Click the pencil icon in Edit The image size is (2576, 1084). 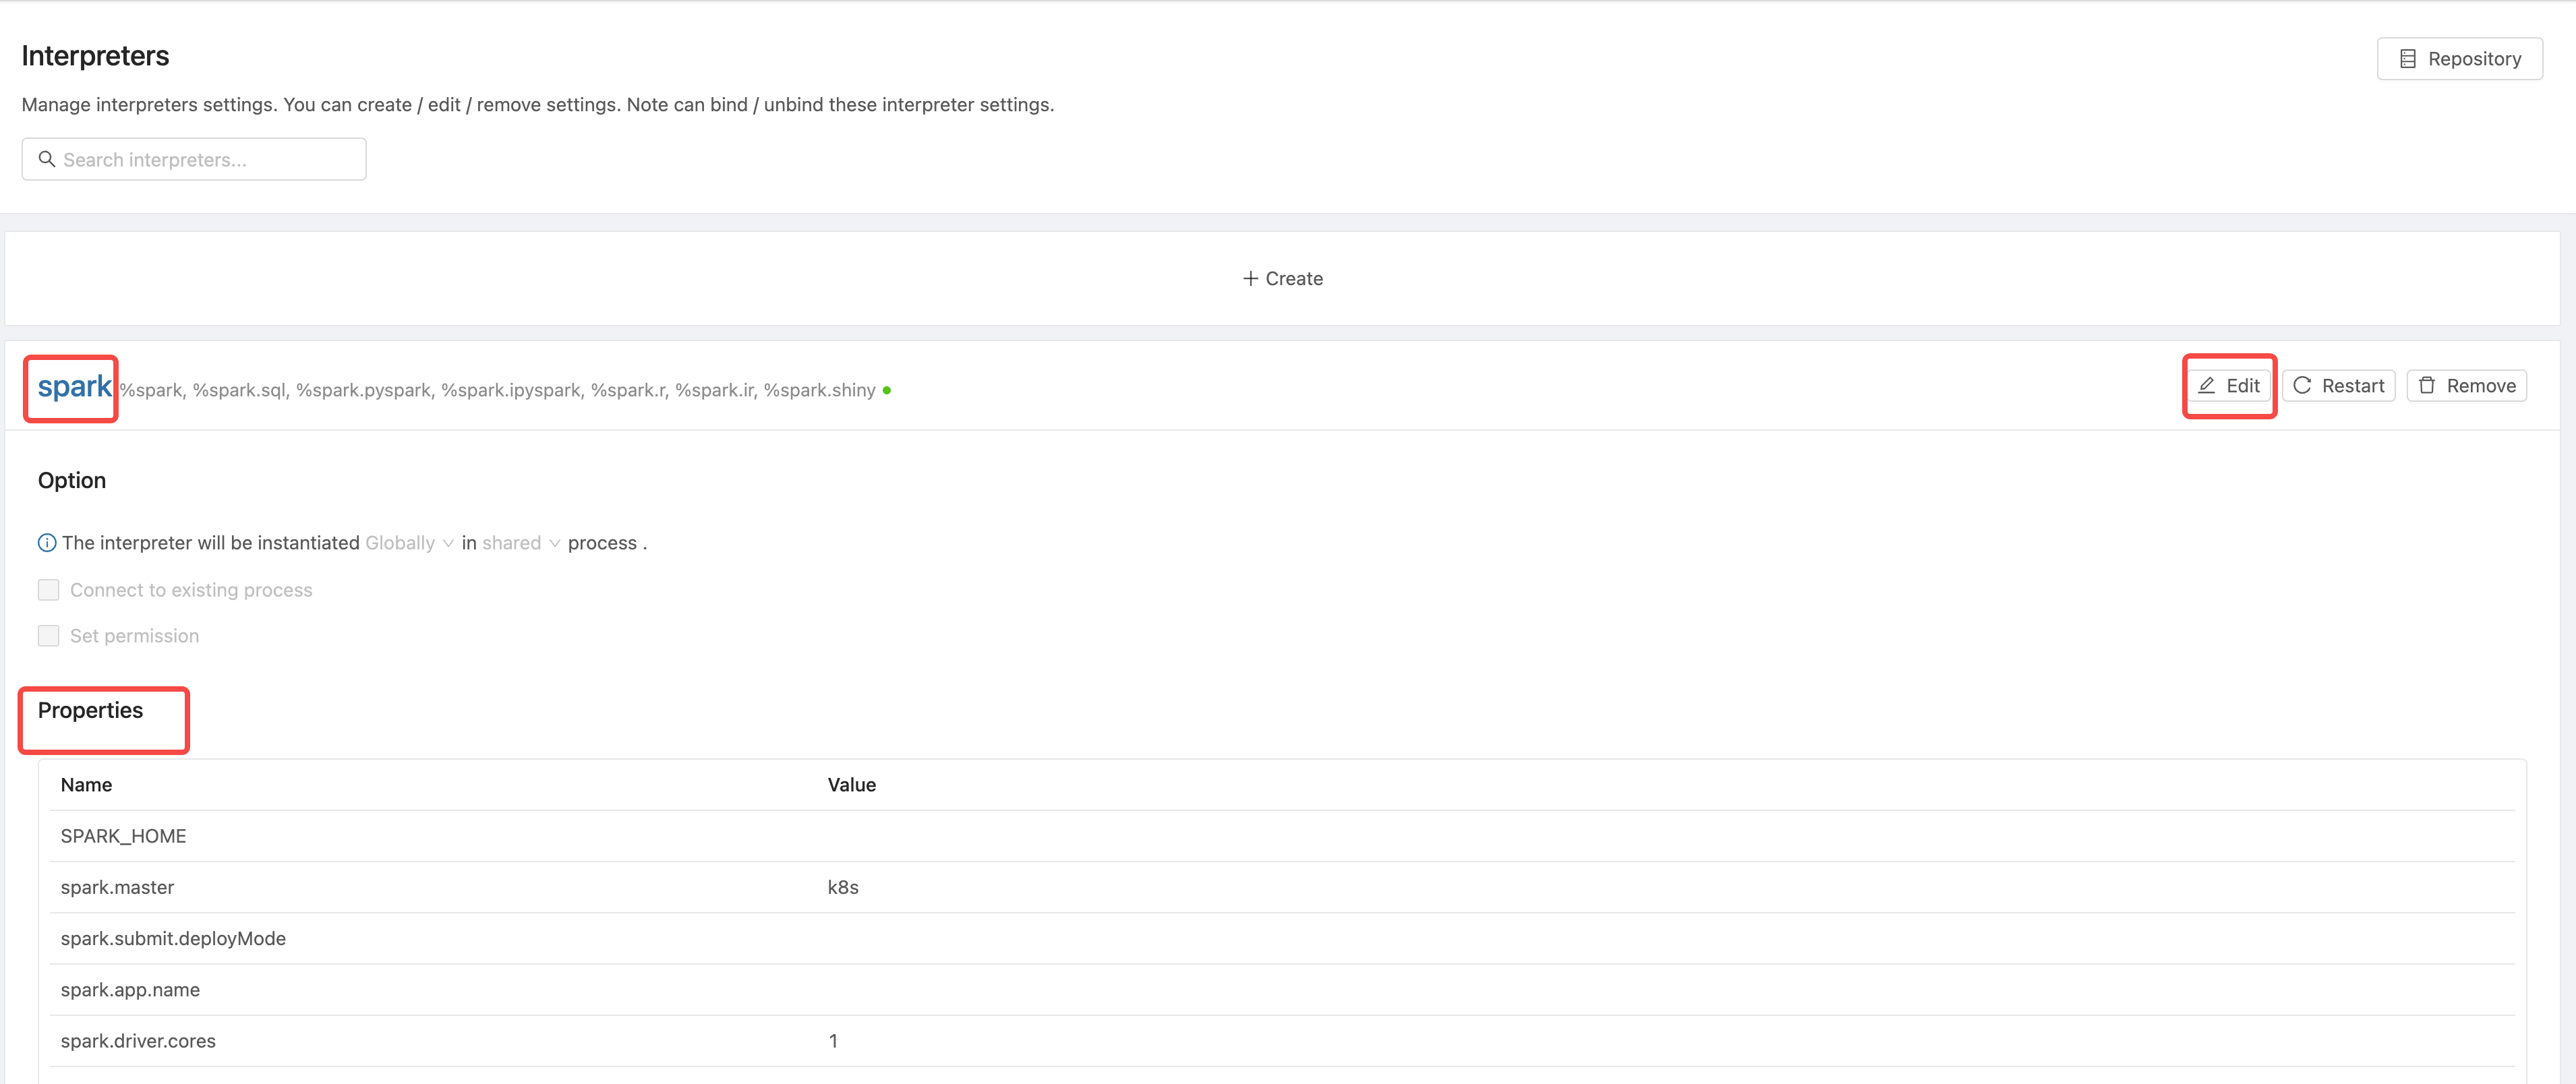(x=2207, y=386)
